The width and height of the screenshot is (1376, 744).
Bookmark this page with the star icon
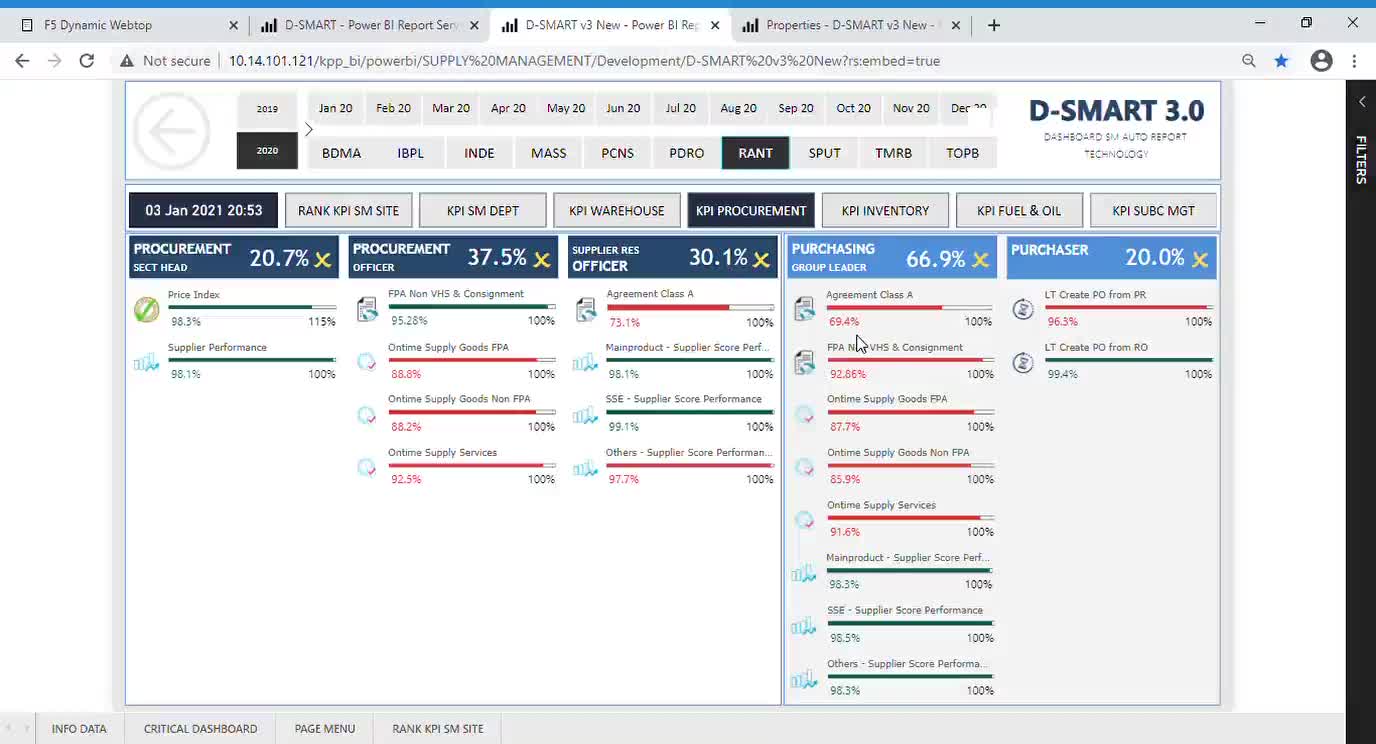coord(1281,61)
